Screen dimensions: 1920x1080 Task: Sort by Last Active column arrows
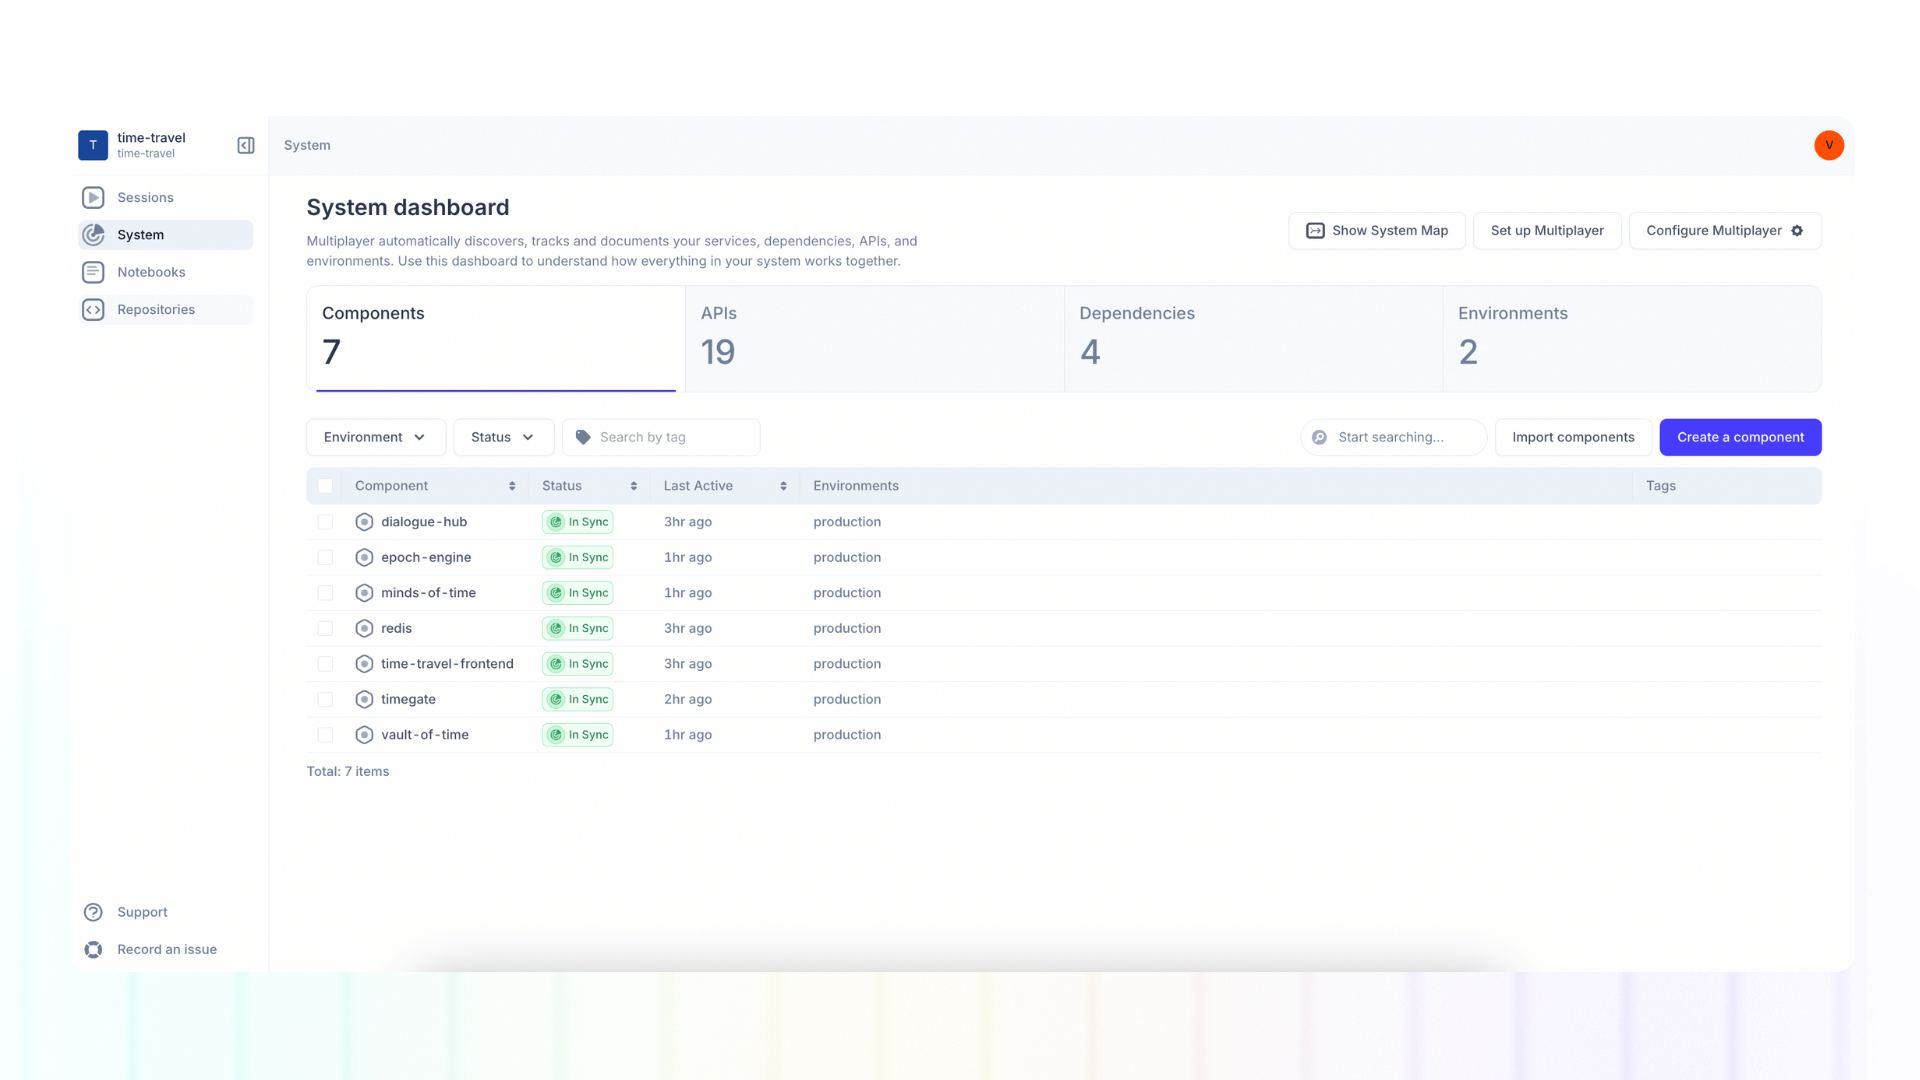click(782, 485)
